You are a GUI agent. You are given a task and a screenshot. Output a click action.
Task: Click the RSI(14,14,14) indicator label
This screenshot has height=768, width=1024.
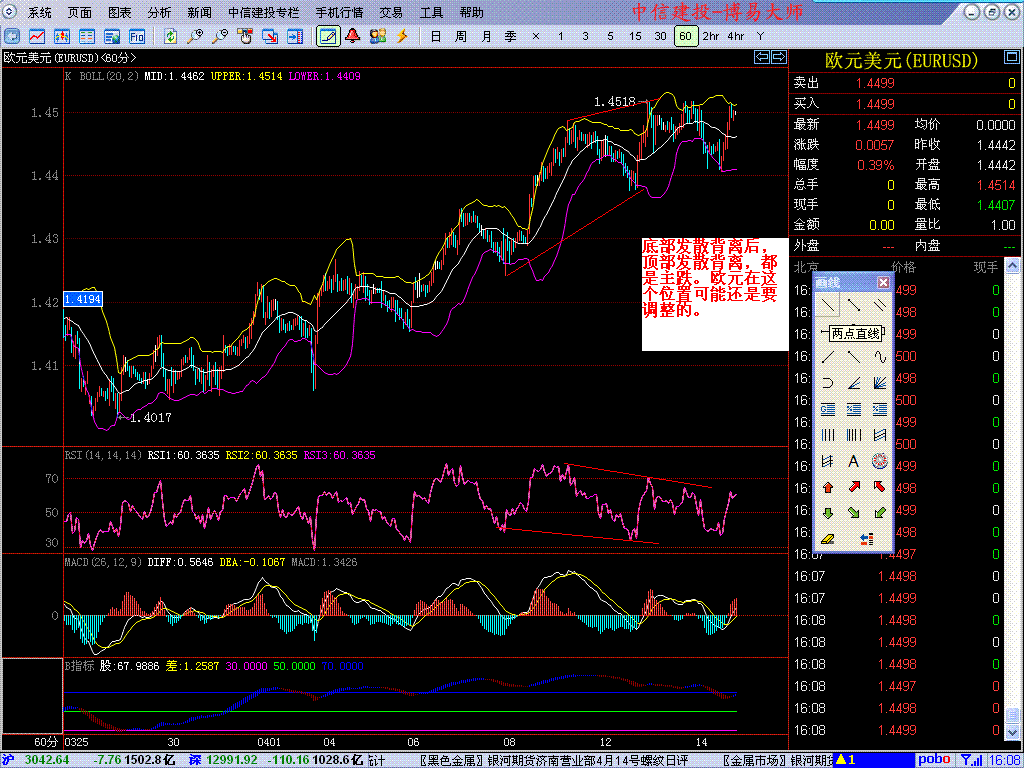[x=103, y=455]
